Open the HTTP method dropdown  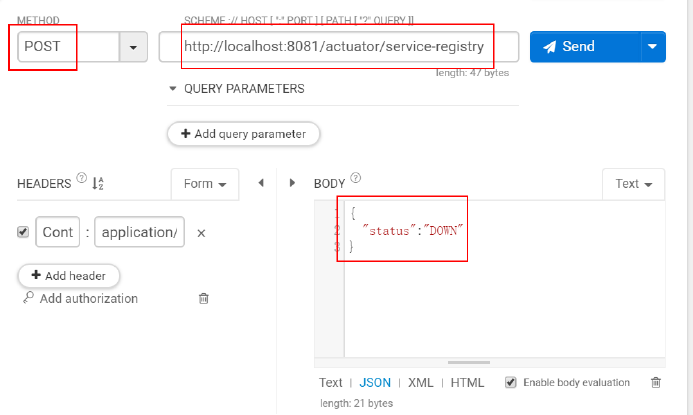[x=134, y=47]
